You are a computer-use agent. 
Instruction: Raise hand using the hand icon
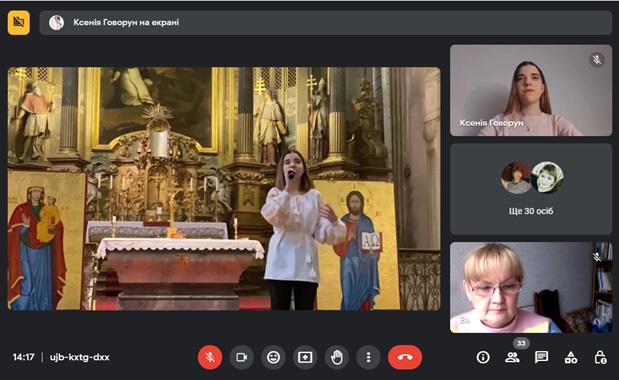(x=337, y=358)
